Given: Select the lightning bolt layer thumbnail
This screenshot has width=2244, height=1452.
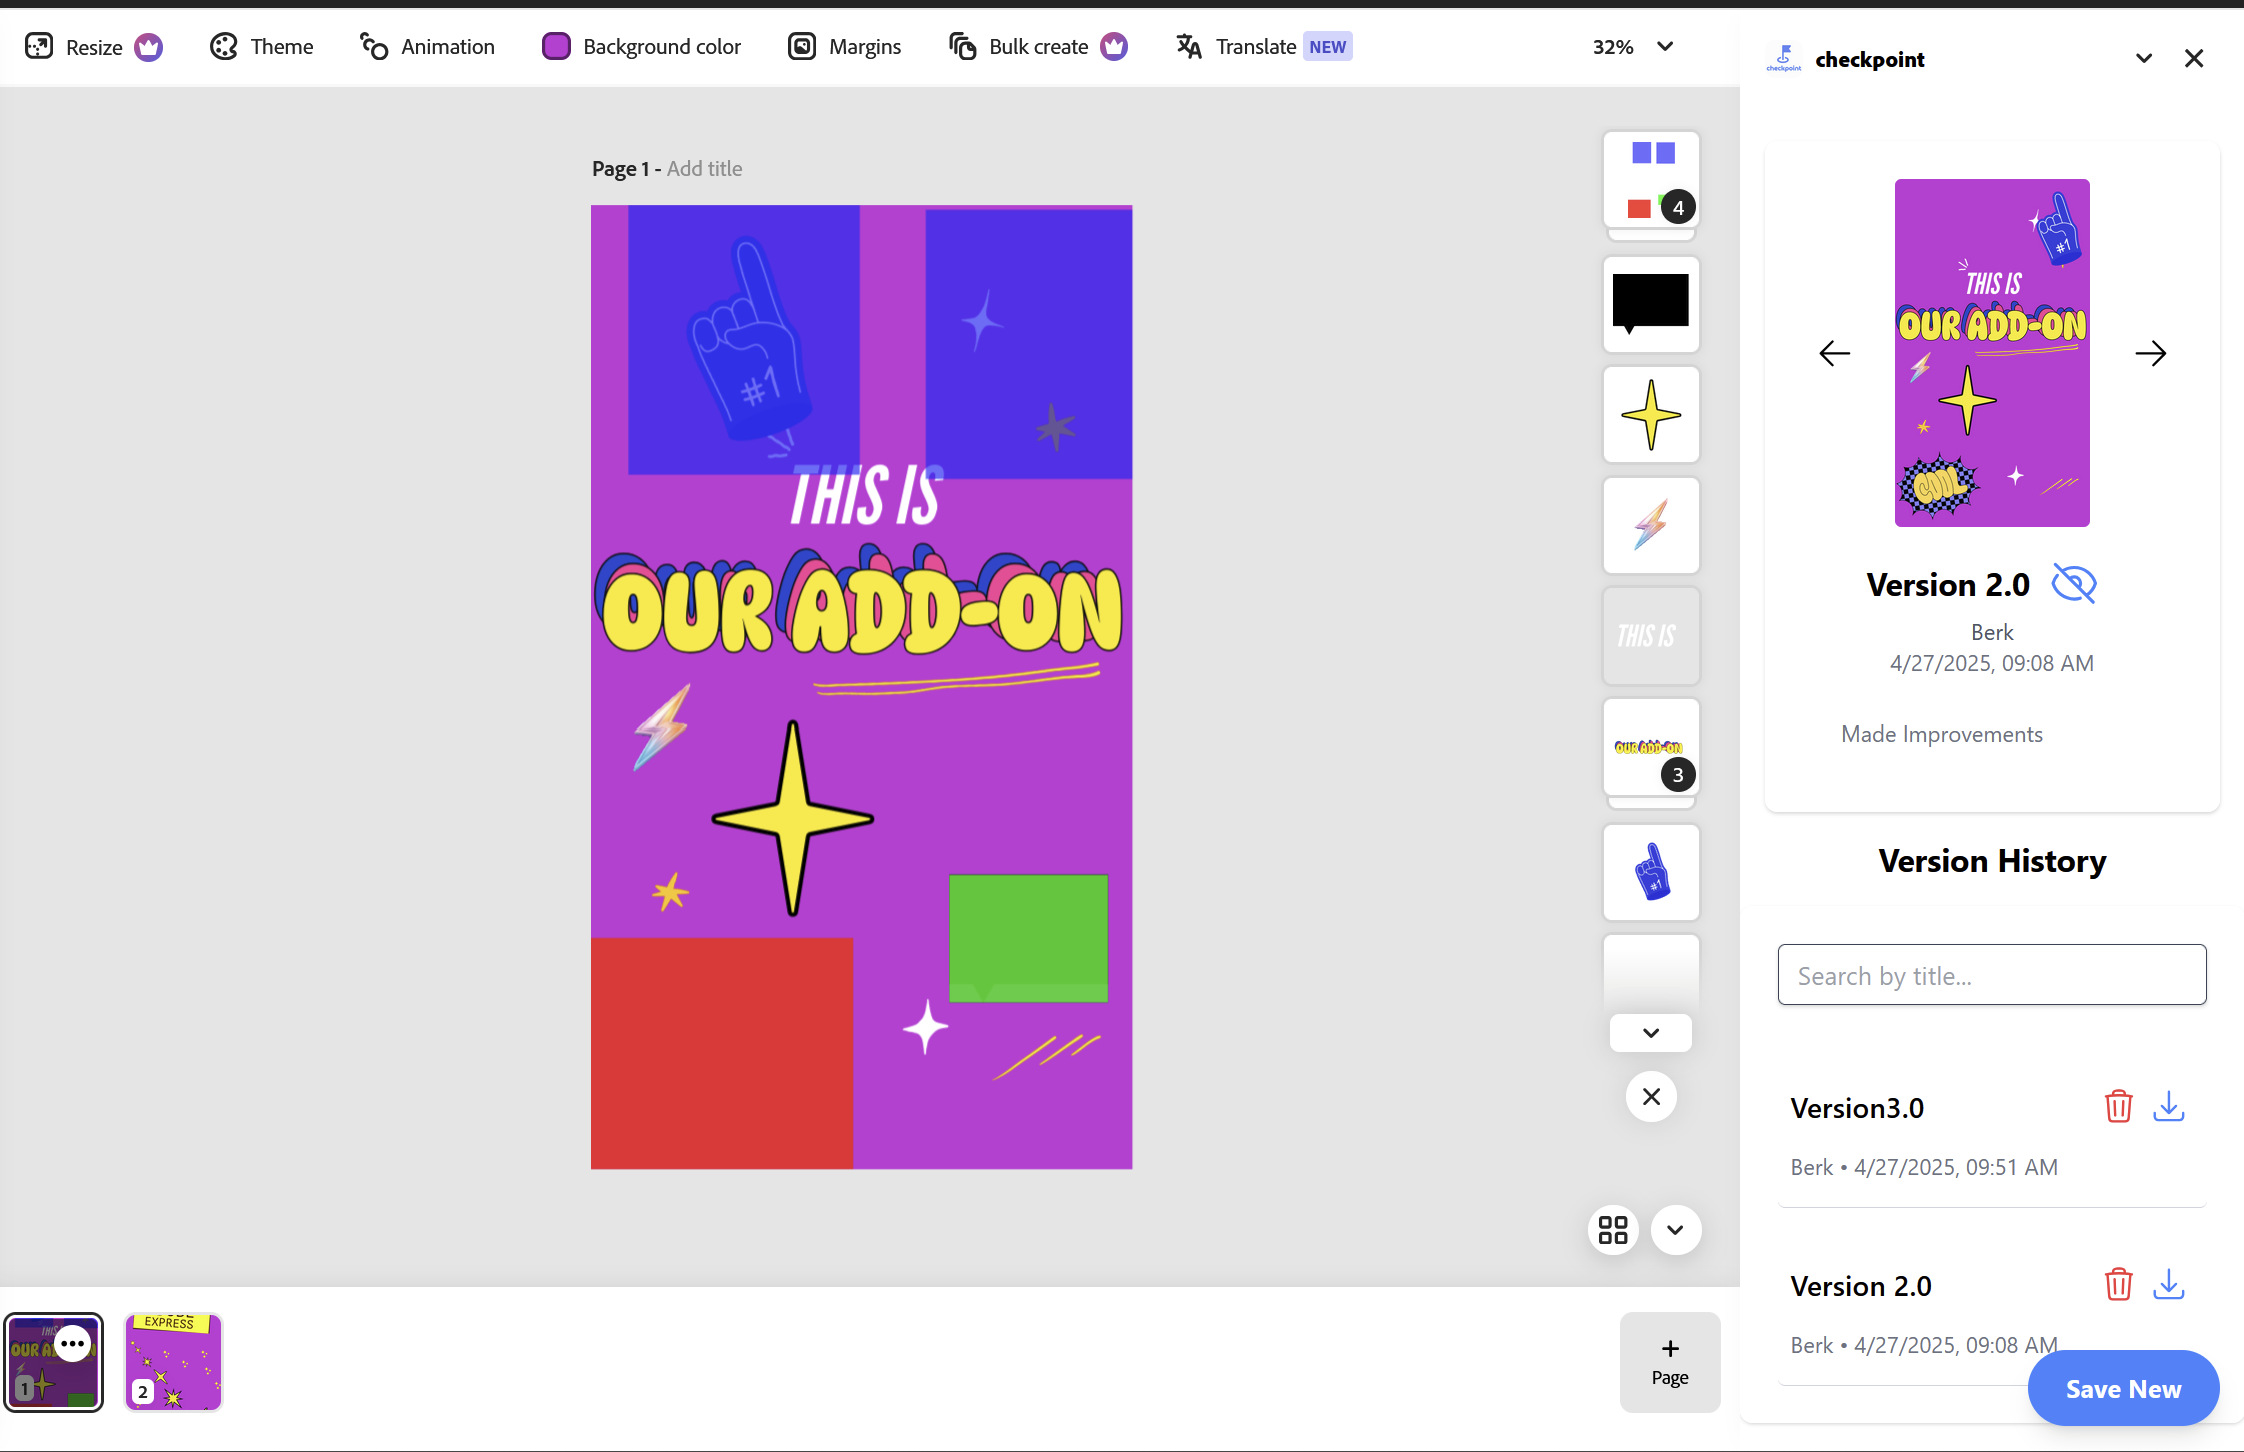Looking at the screenshot, I should [1651, 525].
